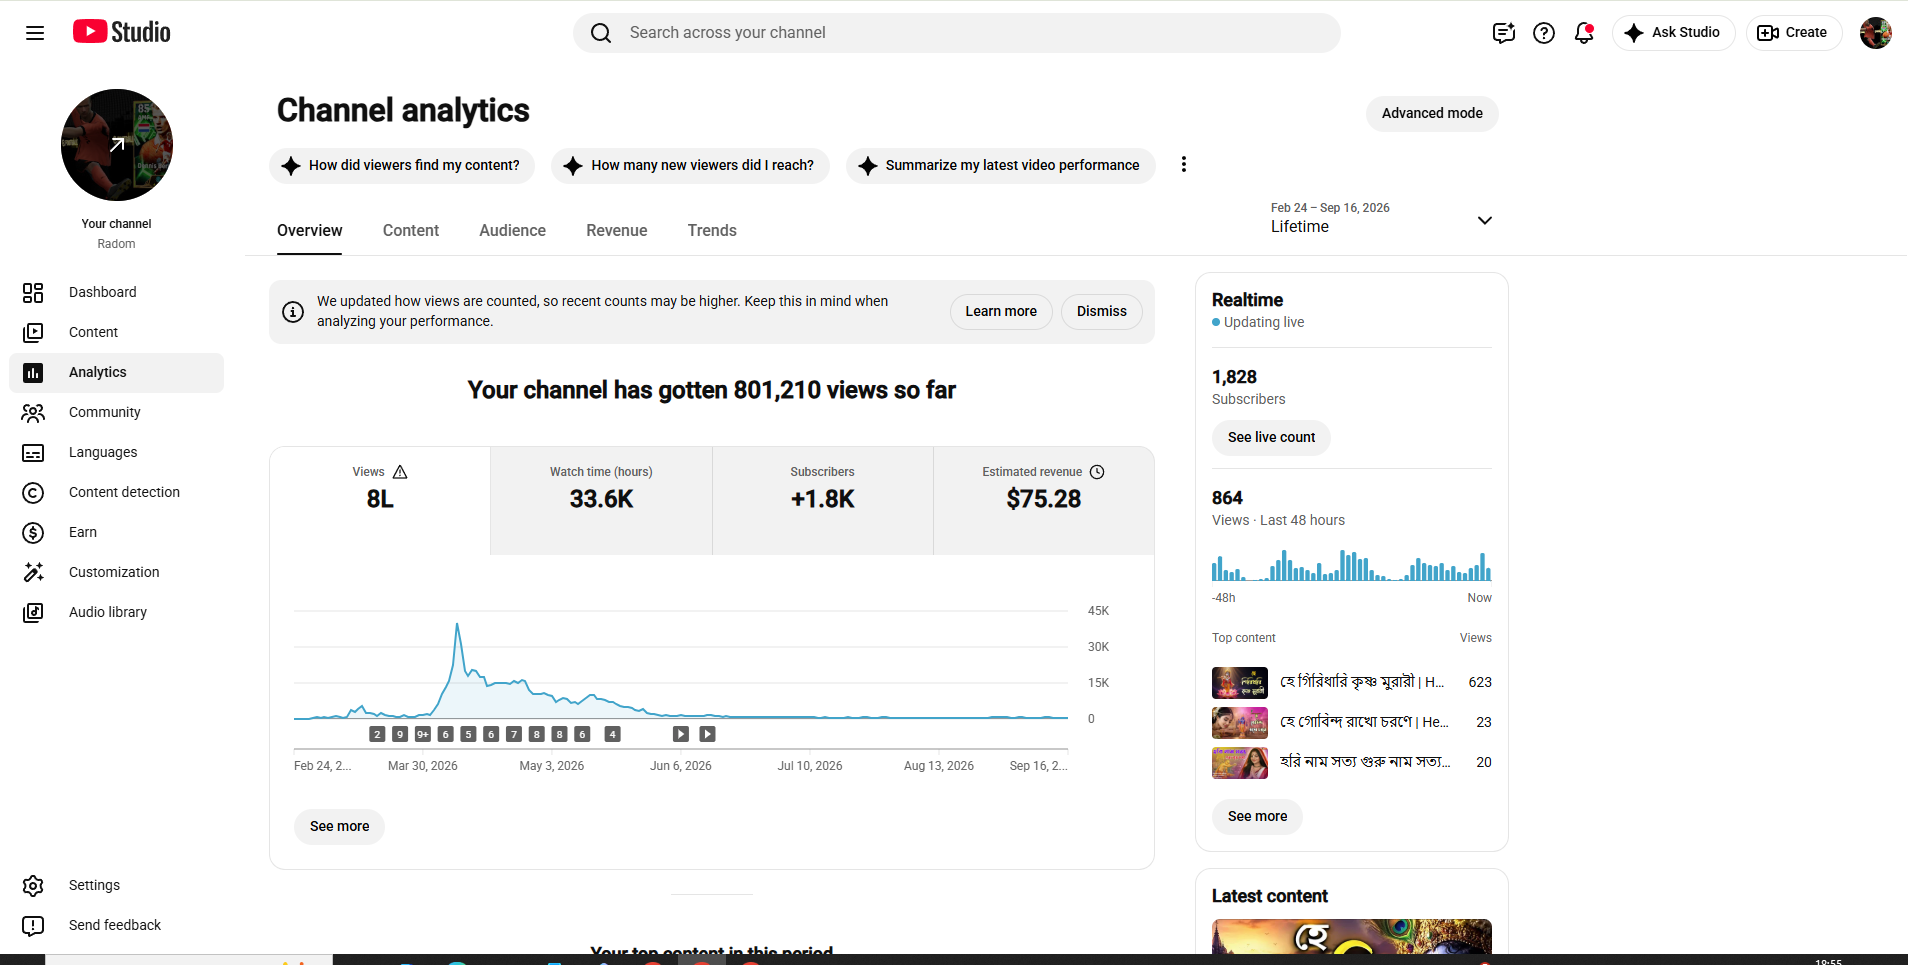The image size is (1908, 965).
Task: Open the notifications bell
Action: pos(1584,33)
